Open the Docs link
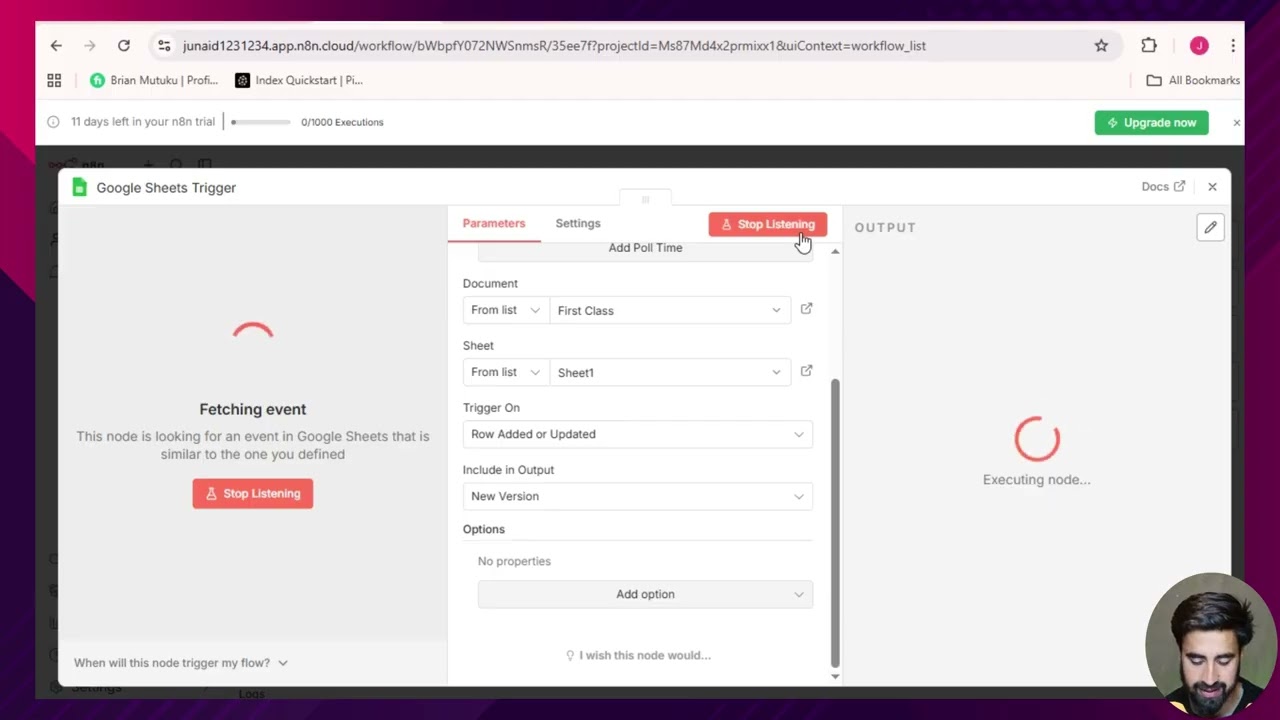Viewport: 1280px width, 720px height. pos(1163,187)
